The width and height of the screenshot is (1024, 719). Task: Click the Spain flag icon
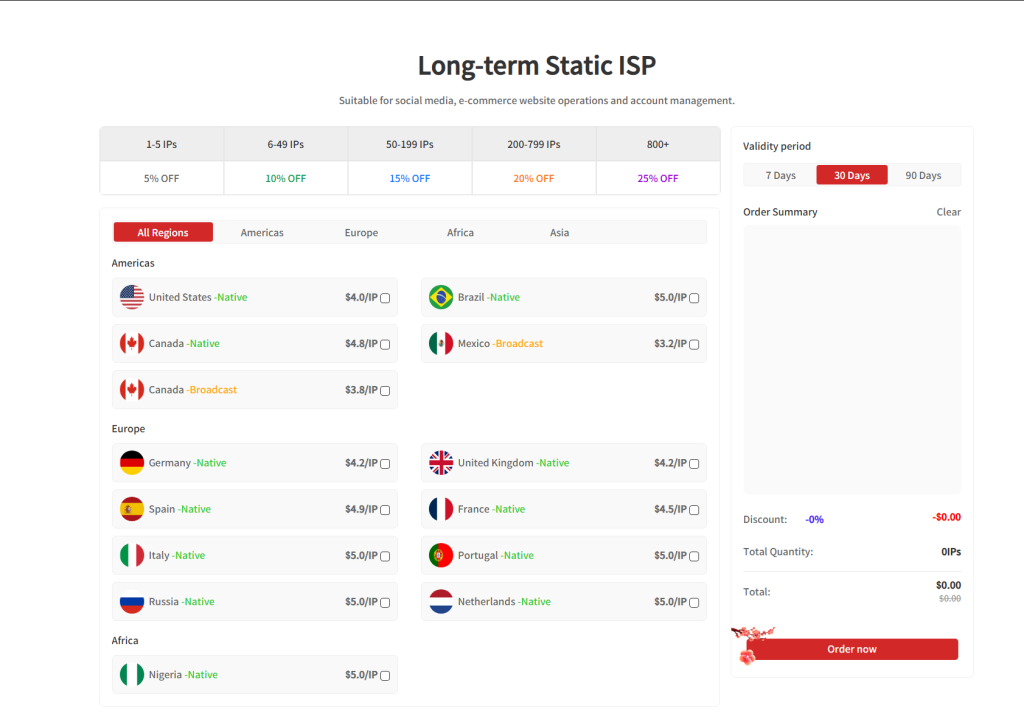click(131, 509)
